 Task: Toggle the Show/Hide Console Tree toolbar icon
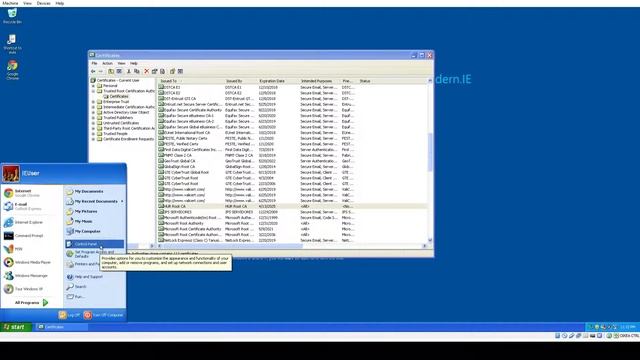coord(119,71)
